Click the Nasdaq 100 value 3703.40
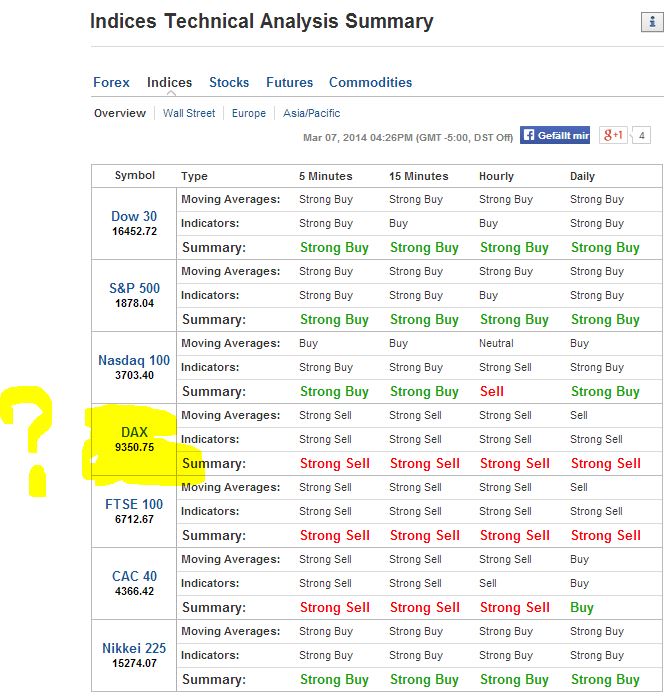The height and width of the screenshot is (697, 667). [x=134, y=375]
